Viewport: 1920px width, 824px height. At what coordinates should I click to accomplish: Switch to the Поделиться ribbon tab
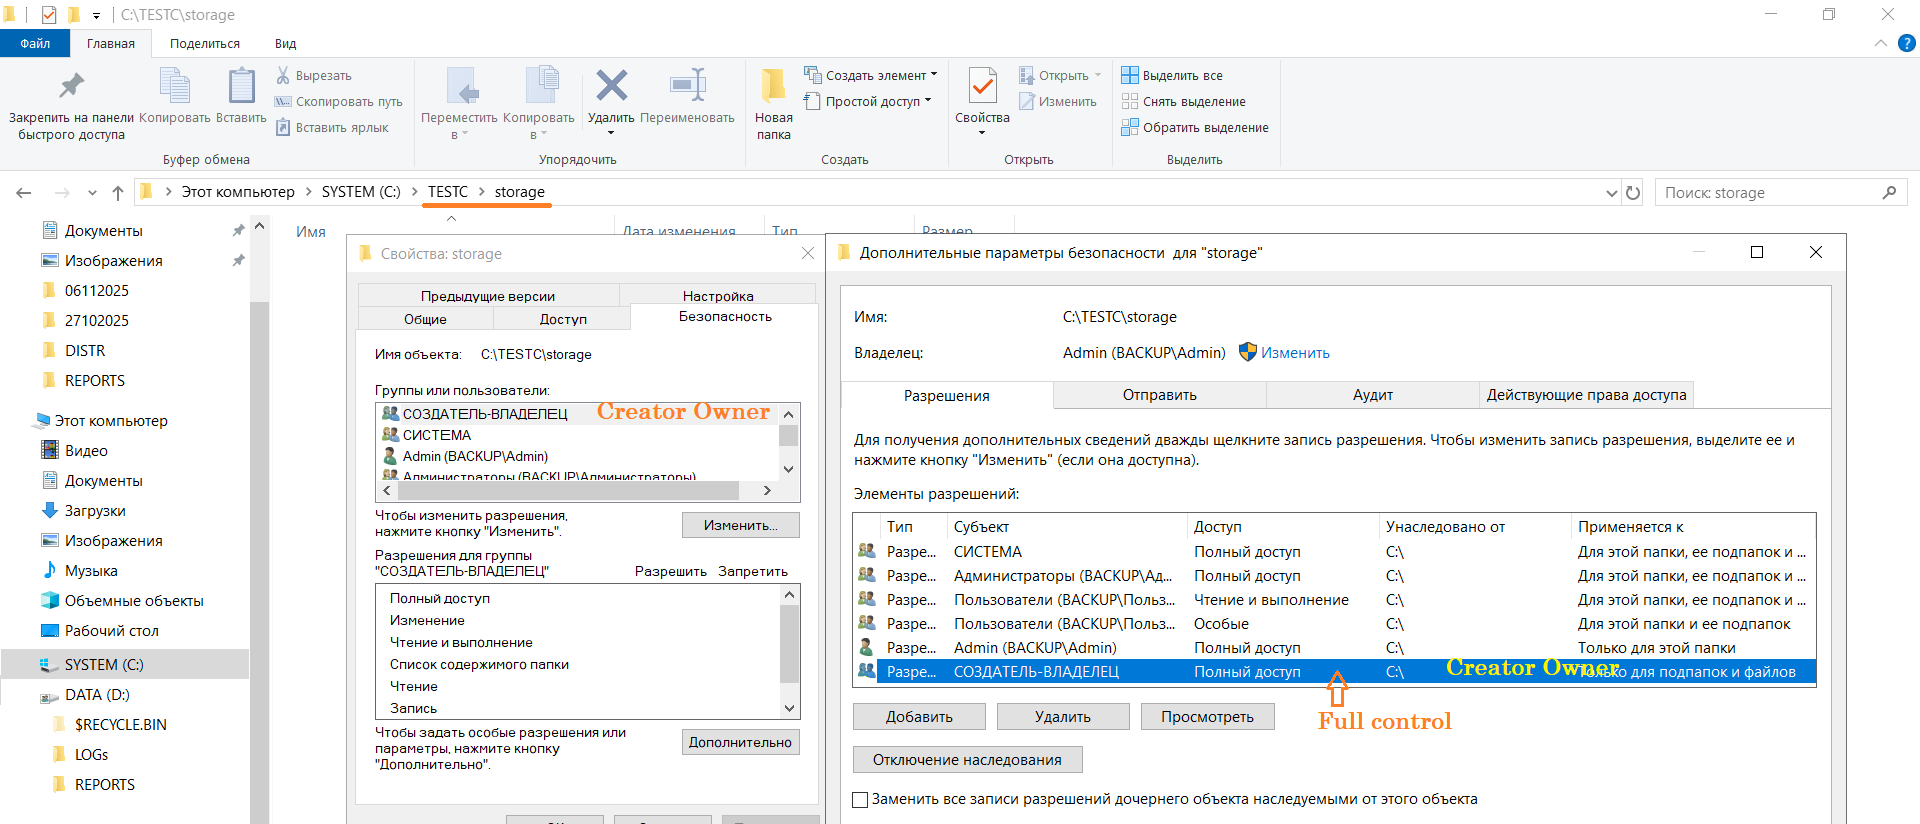pyautogui.click(x=205, y=43)
